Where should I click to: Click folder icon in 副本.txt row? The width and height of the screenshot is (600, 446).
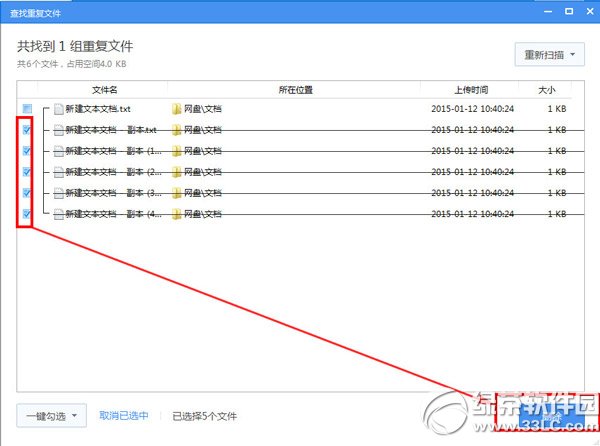click(x=176, y=130)
